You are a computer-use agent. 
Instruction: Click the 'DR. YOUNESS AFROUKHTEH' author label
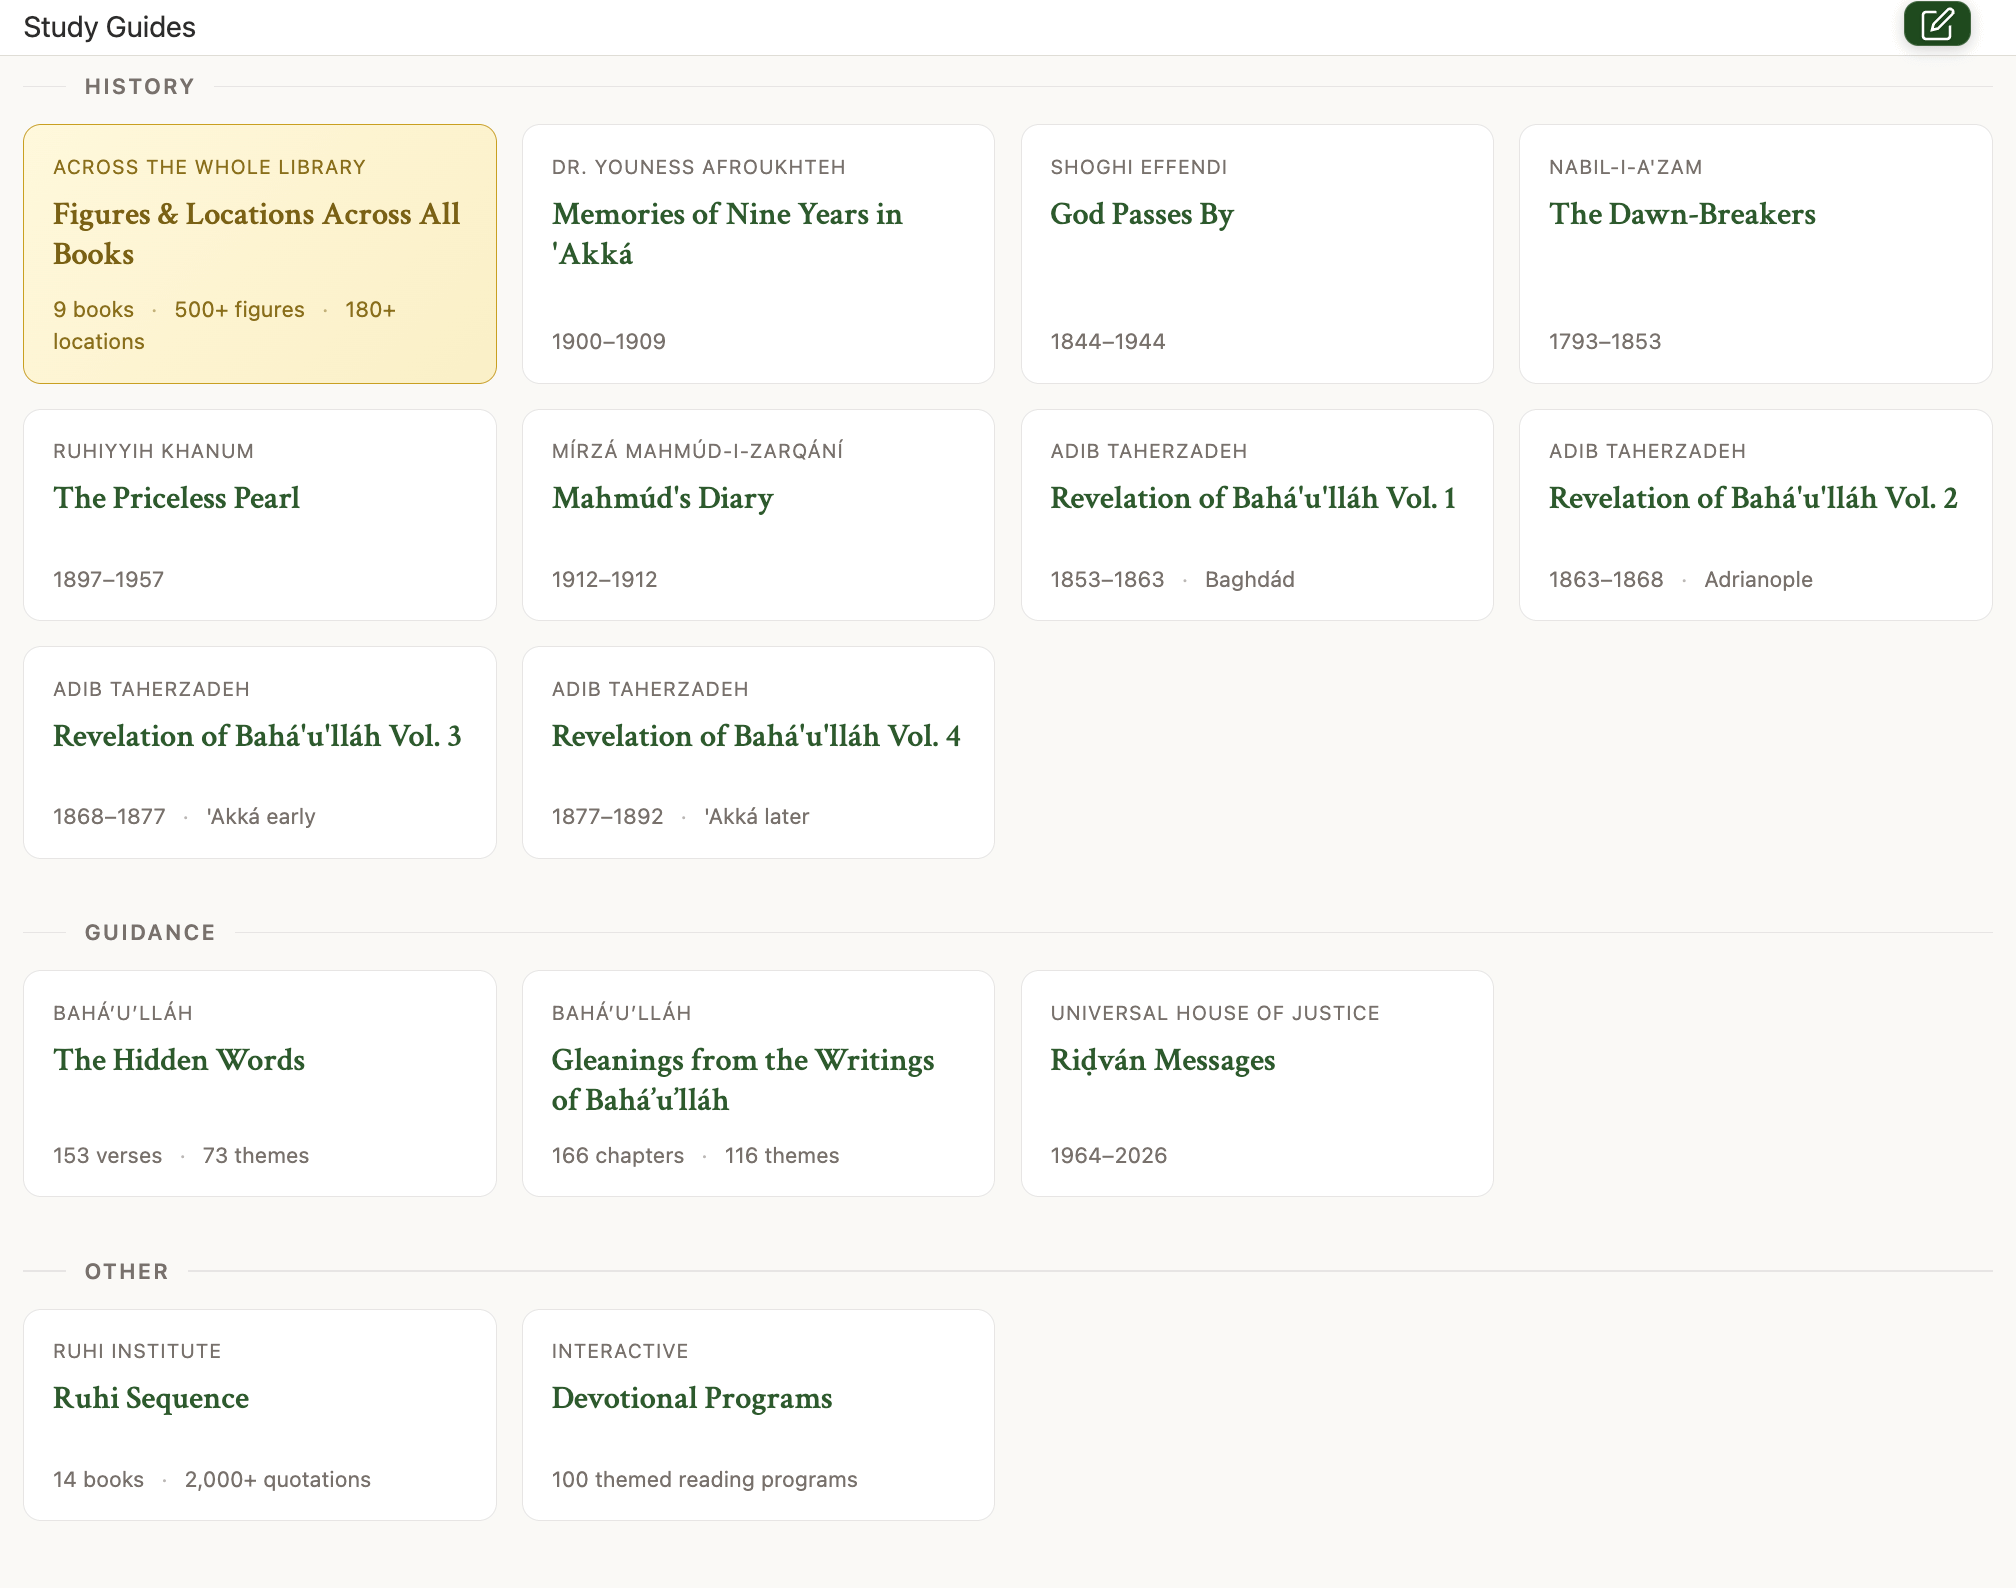pyautogui.click(x=698, y=167)
